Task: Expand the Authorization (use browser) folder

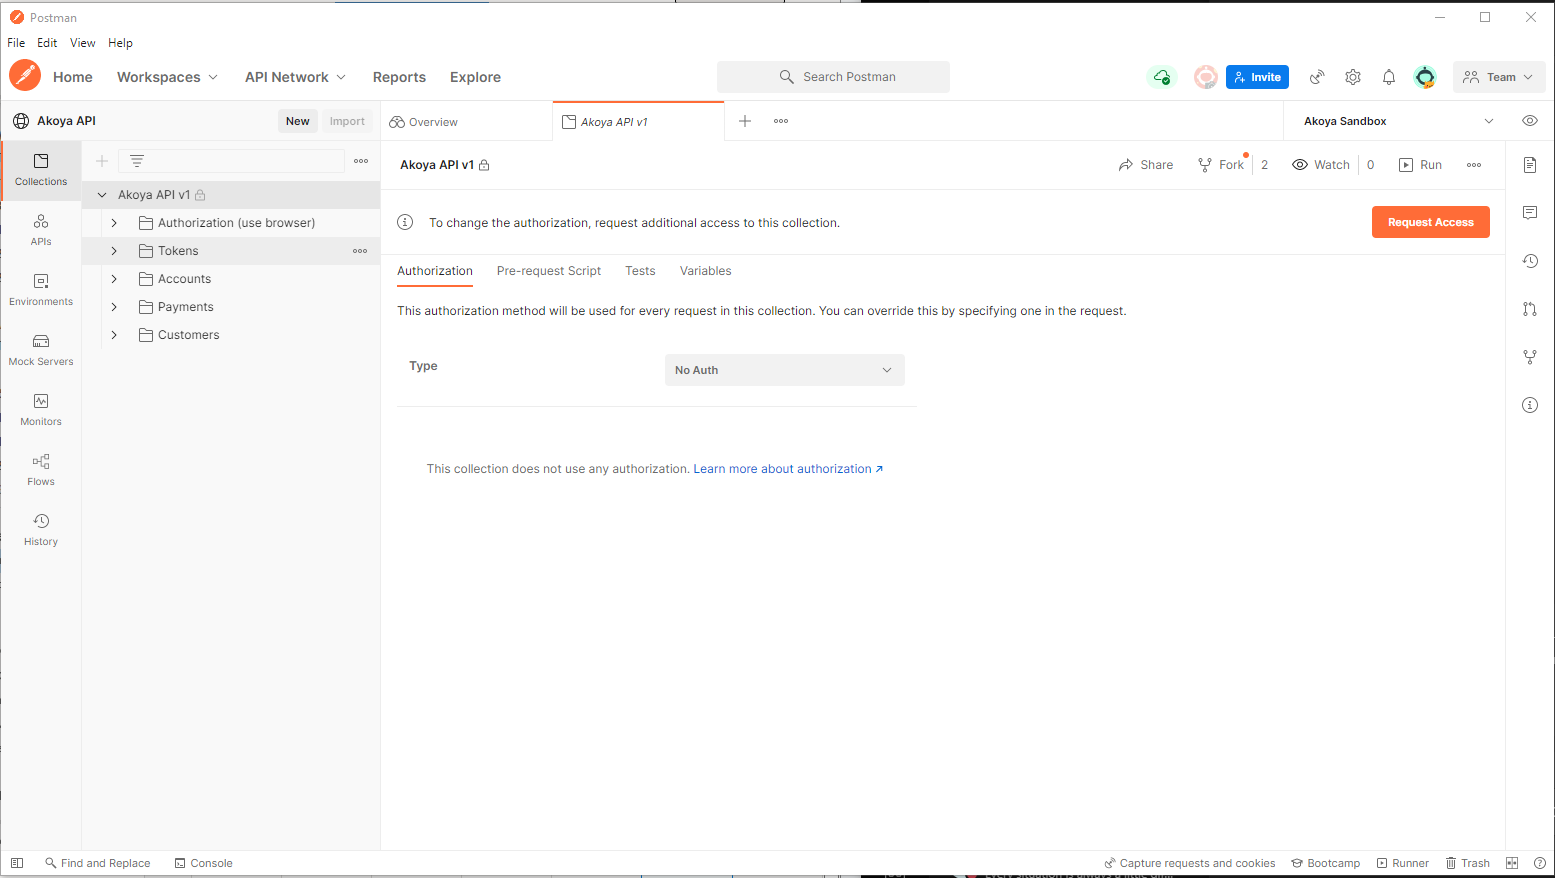Action: (114, 223)
